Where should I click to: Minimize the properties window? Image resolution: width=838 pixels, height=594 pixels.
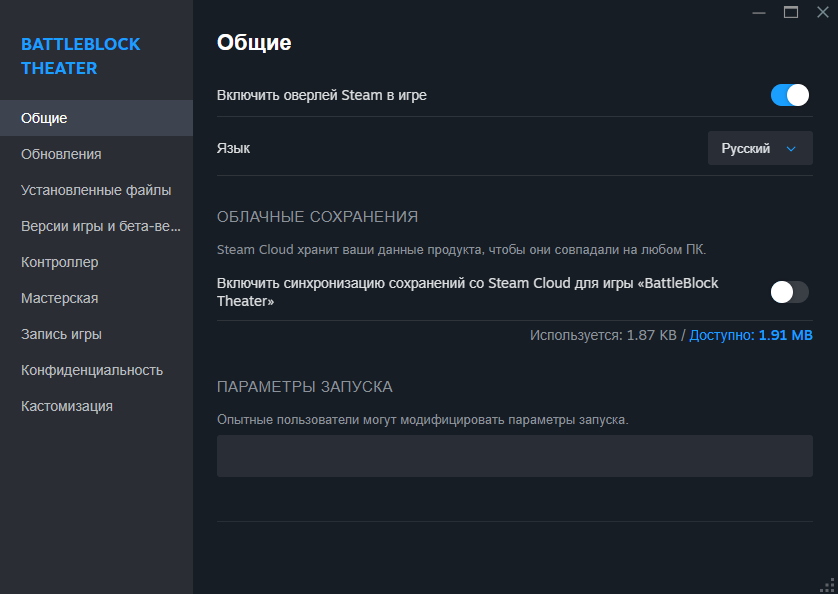[759, 12]
